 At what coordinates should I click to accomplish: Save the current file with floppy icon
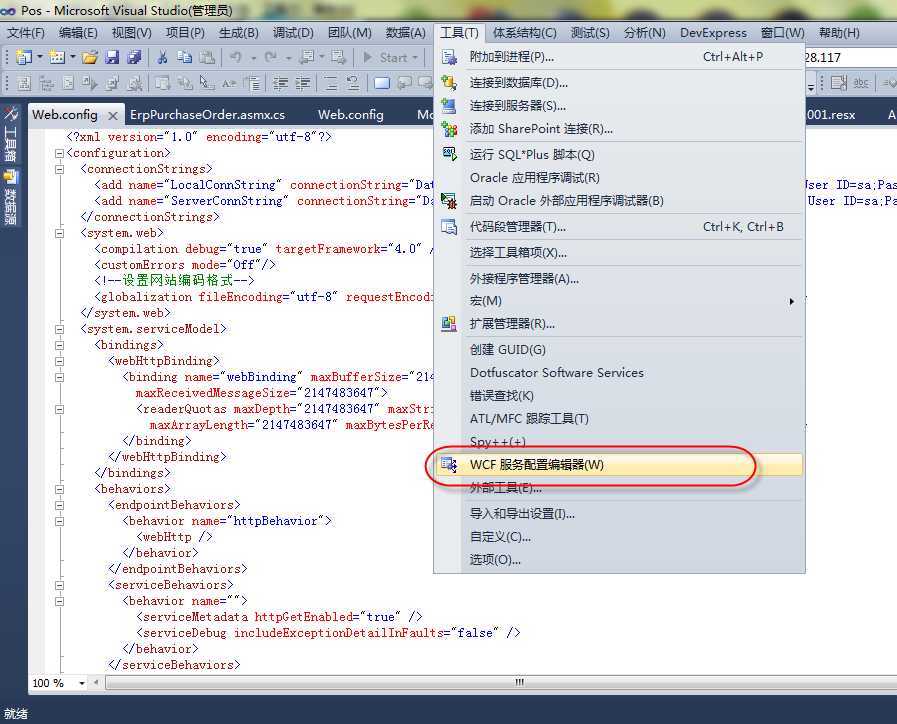(x=112, y=57)
